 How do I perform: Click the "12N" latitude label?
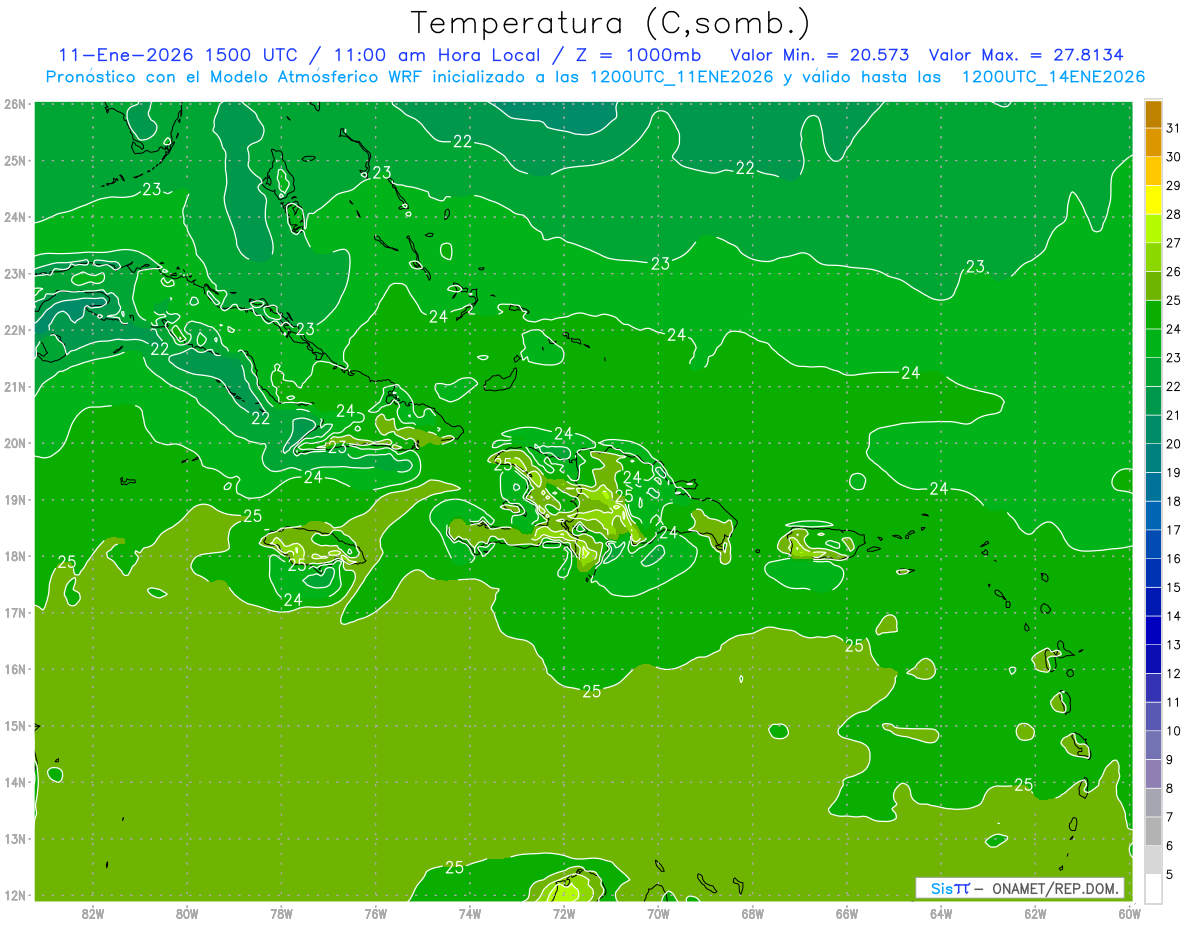(x=14, y=895)
